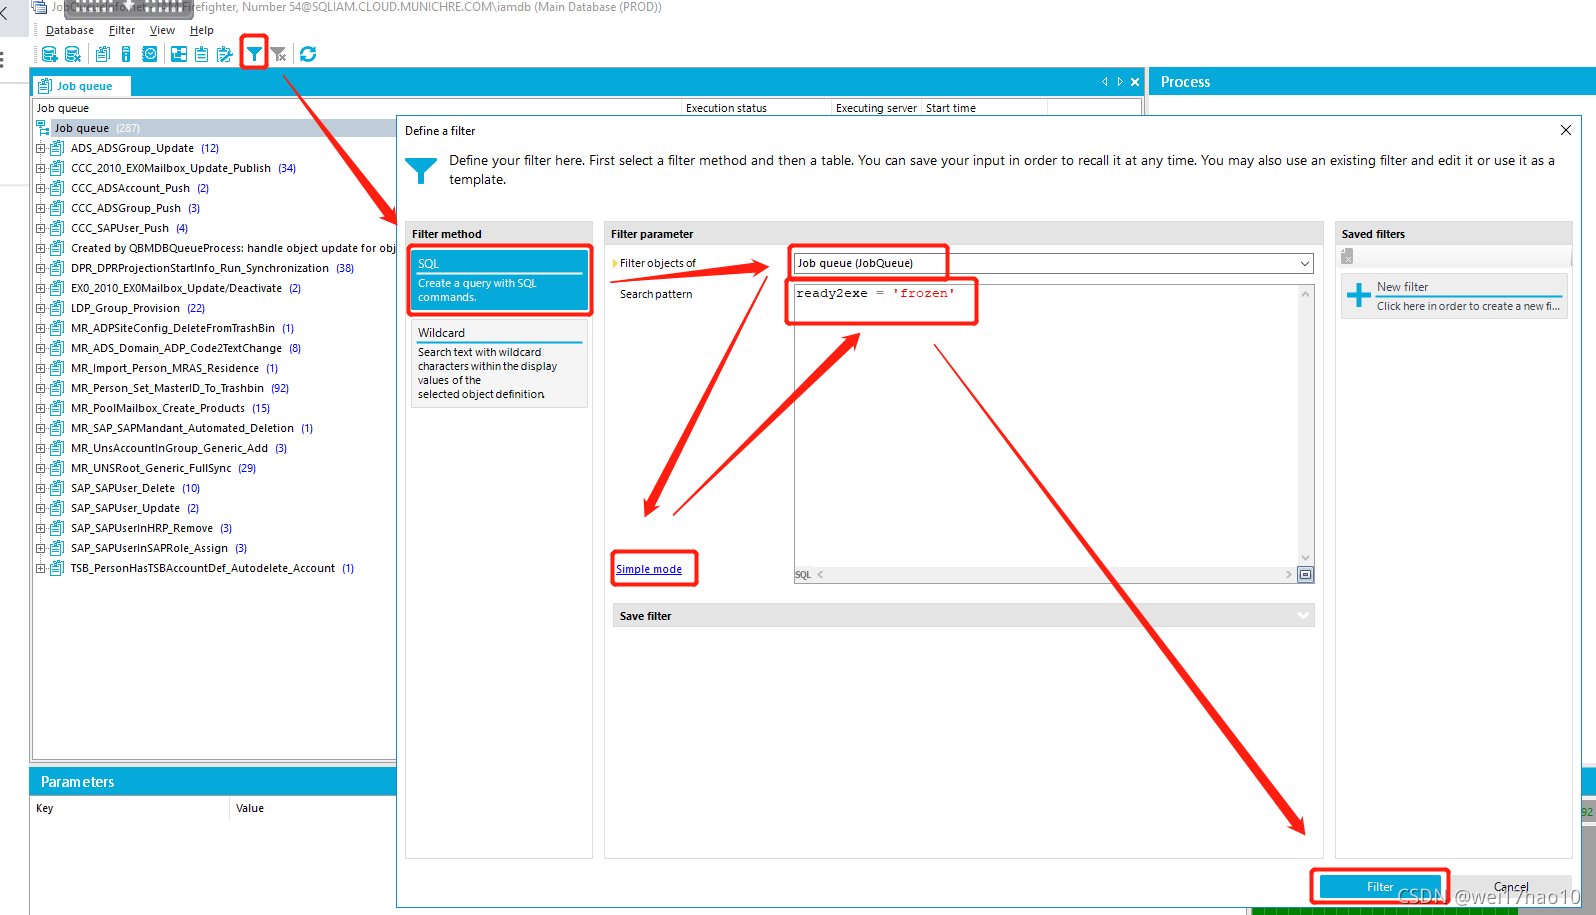
Task: Apply filter with the Filter button
Action: [1380, 887]
